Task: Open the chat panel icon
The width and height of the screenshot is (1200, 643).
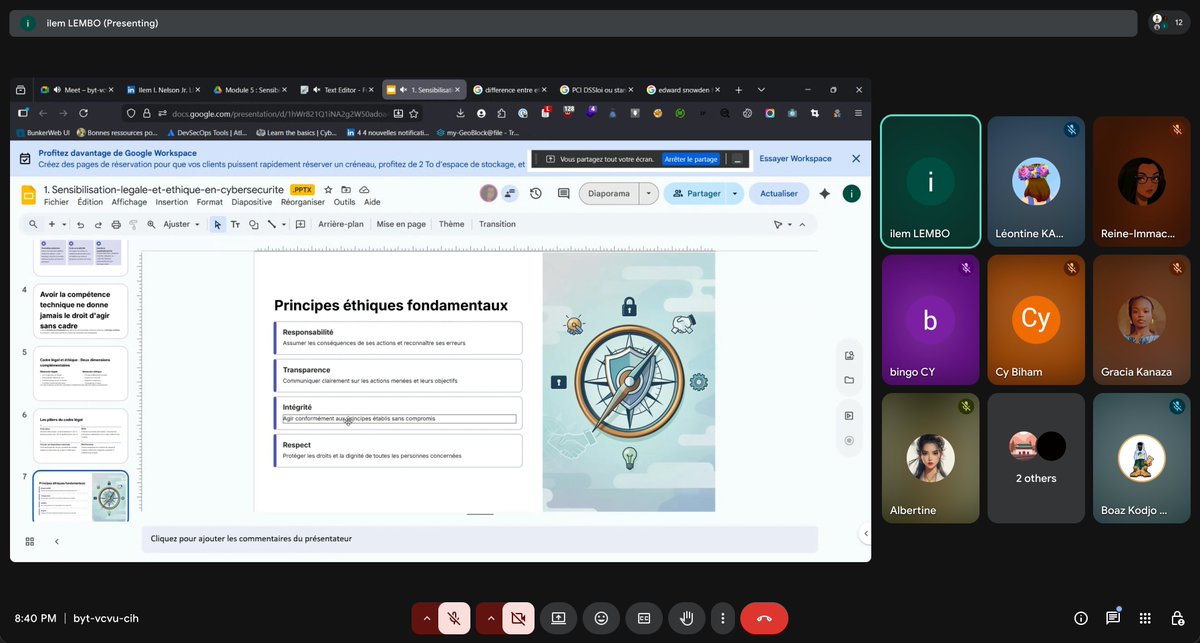Action: coord(1113,618)
